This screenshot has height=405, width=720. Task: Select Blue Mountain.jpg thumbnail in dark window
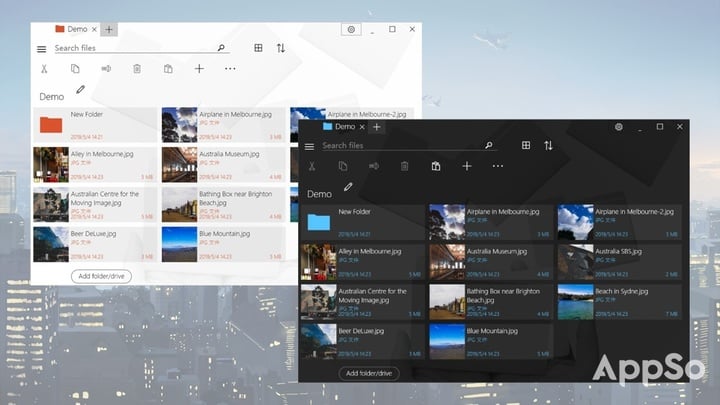[447, 341]
